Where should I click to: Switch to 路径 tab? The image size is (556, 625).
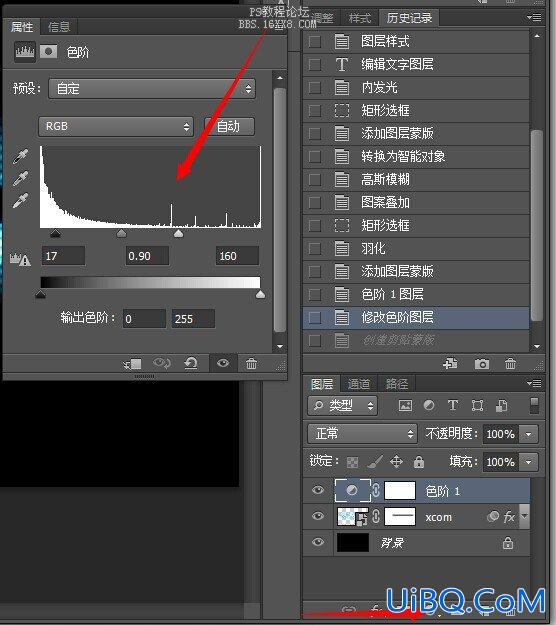point(397,384)
